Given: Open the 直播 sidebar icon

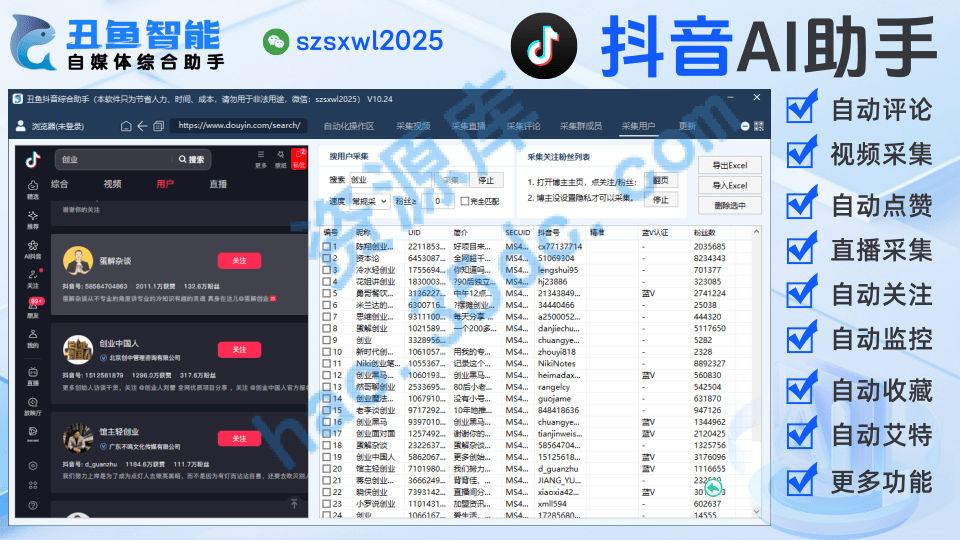Looking at the screenshot, I should pyautogui.click(x=33, y=376).
